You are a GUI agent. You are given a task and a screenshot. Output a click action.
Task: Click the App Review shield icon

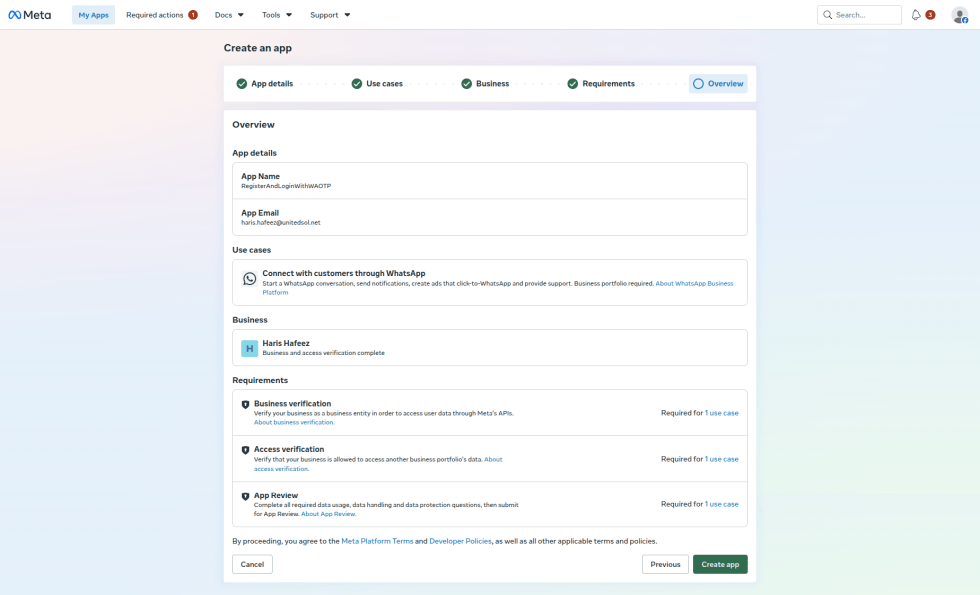pos(245,496)
